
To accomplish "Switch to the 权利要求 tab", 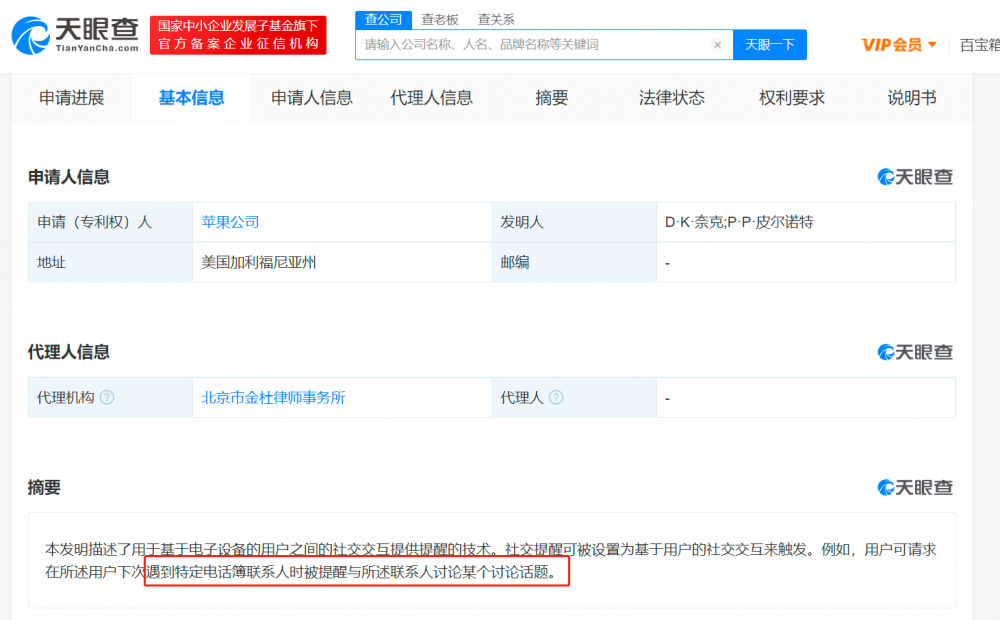I will (792, 98).
